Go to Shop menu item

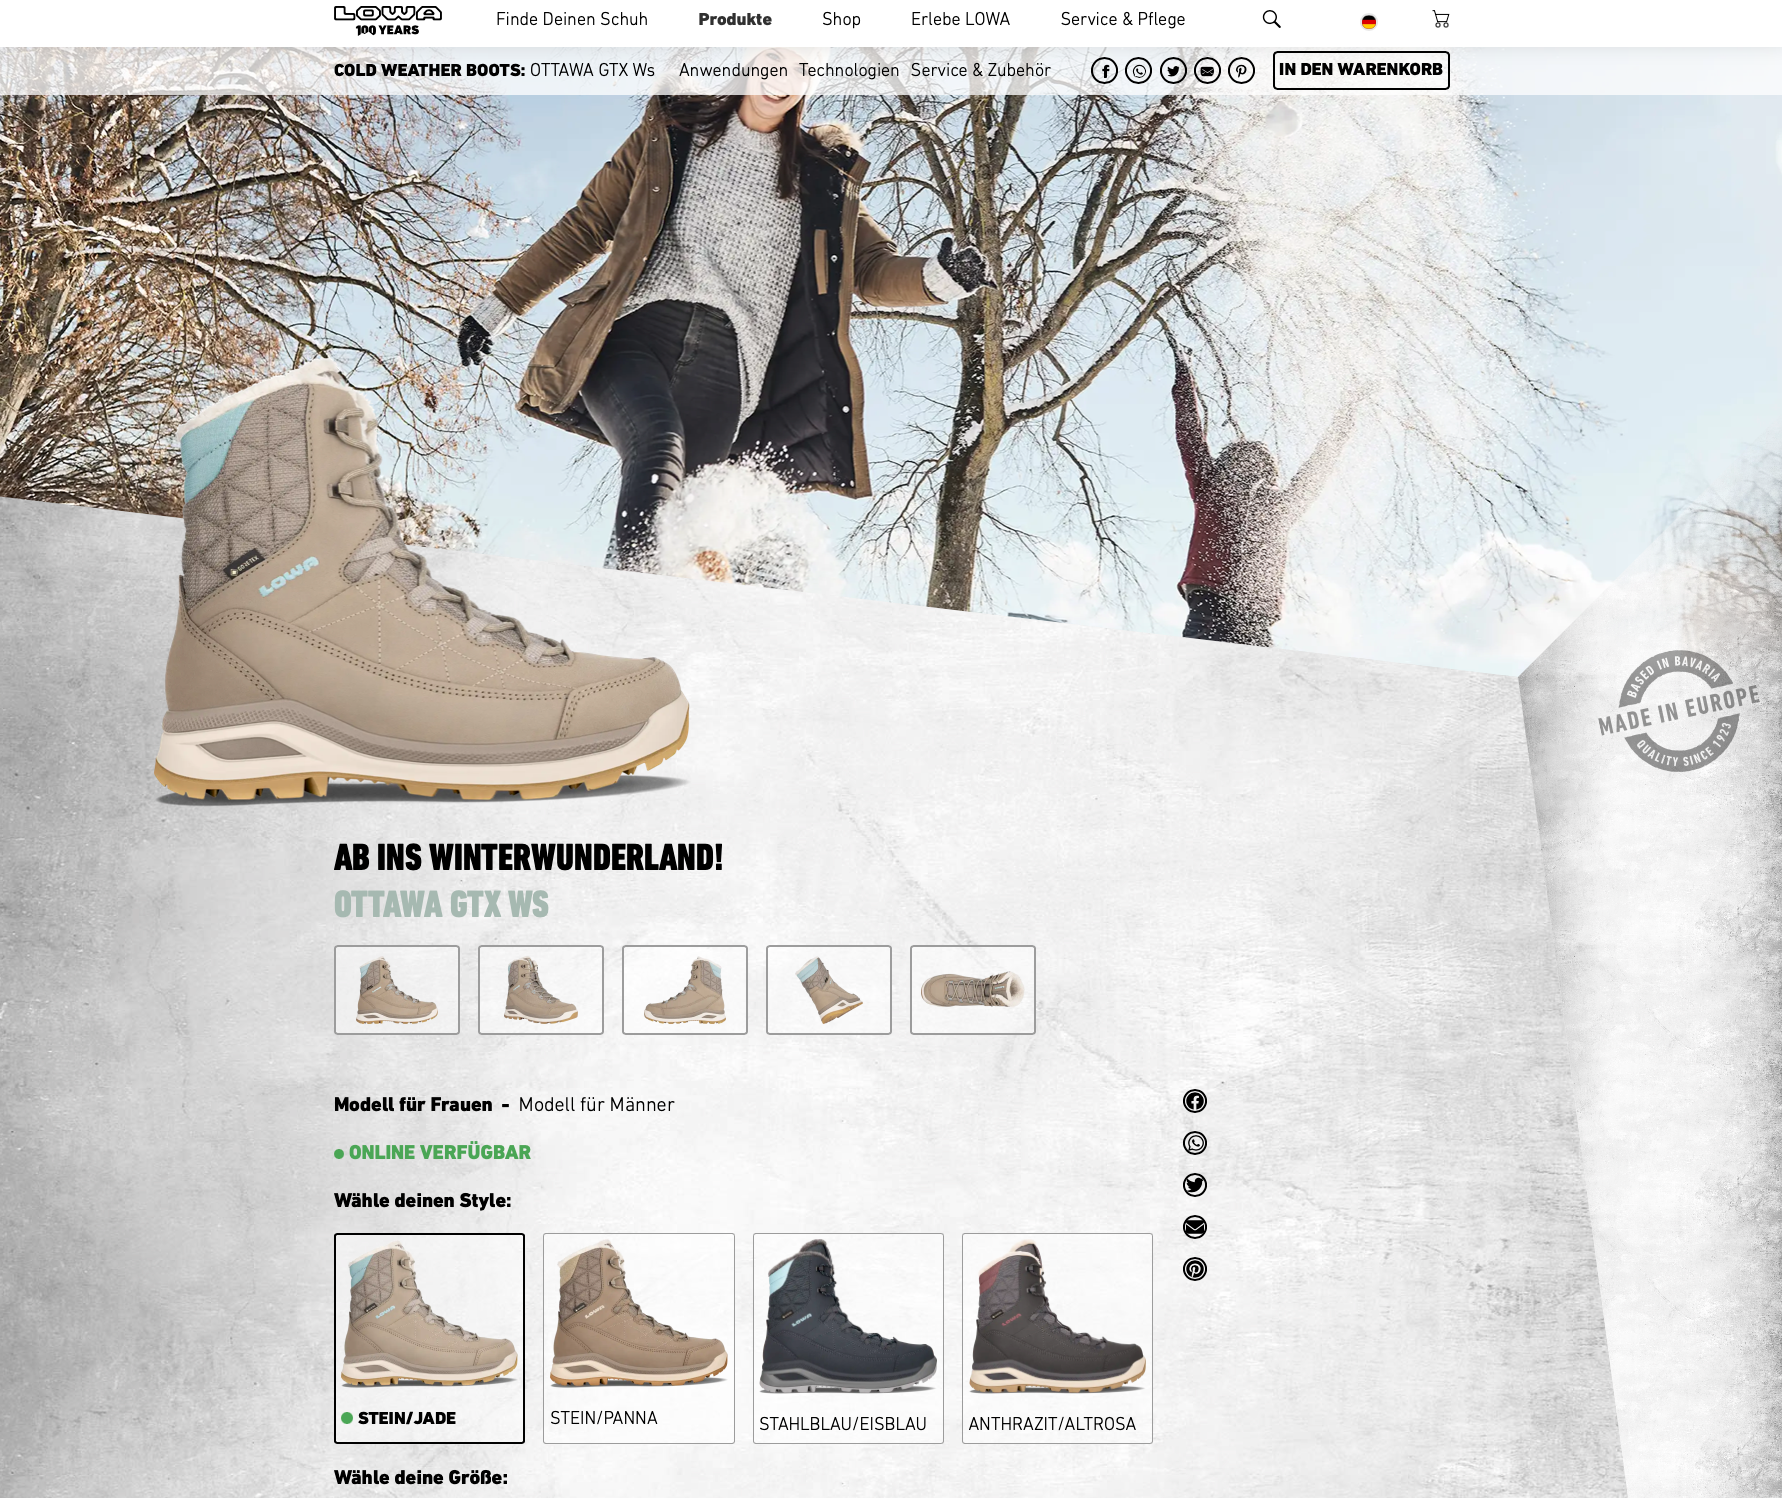point(841,19)
